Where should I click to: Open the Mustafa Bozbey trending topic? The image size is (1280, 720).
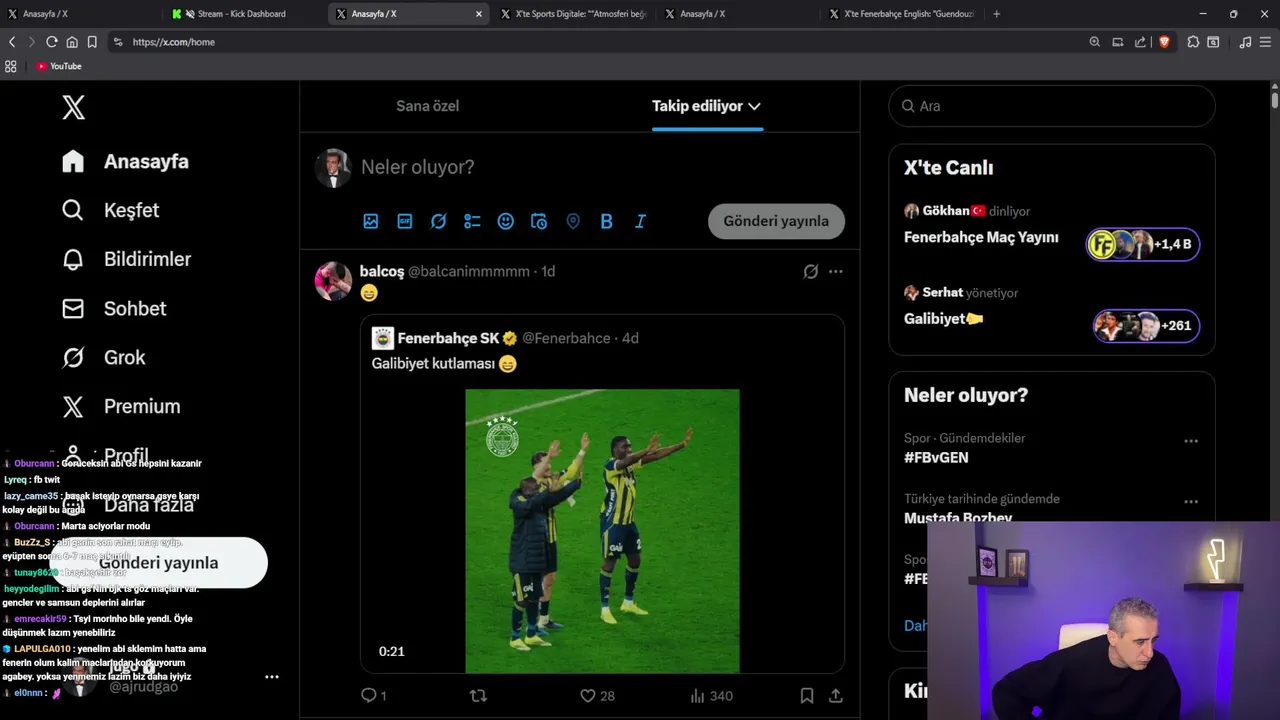coord(958,518)
